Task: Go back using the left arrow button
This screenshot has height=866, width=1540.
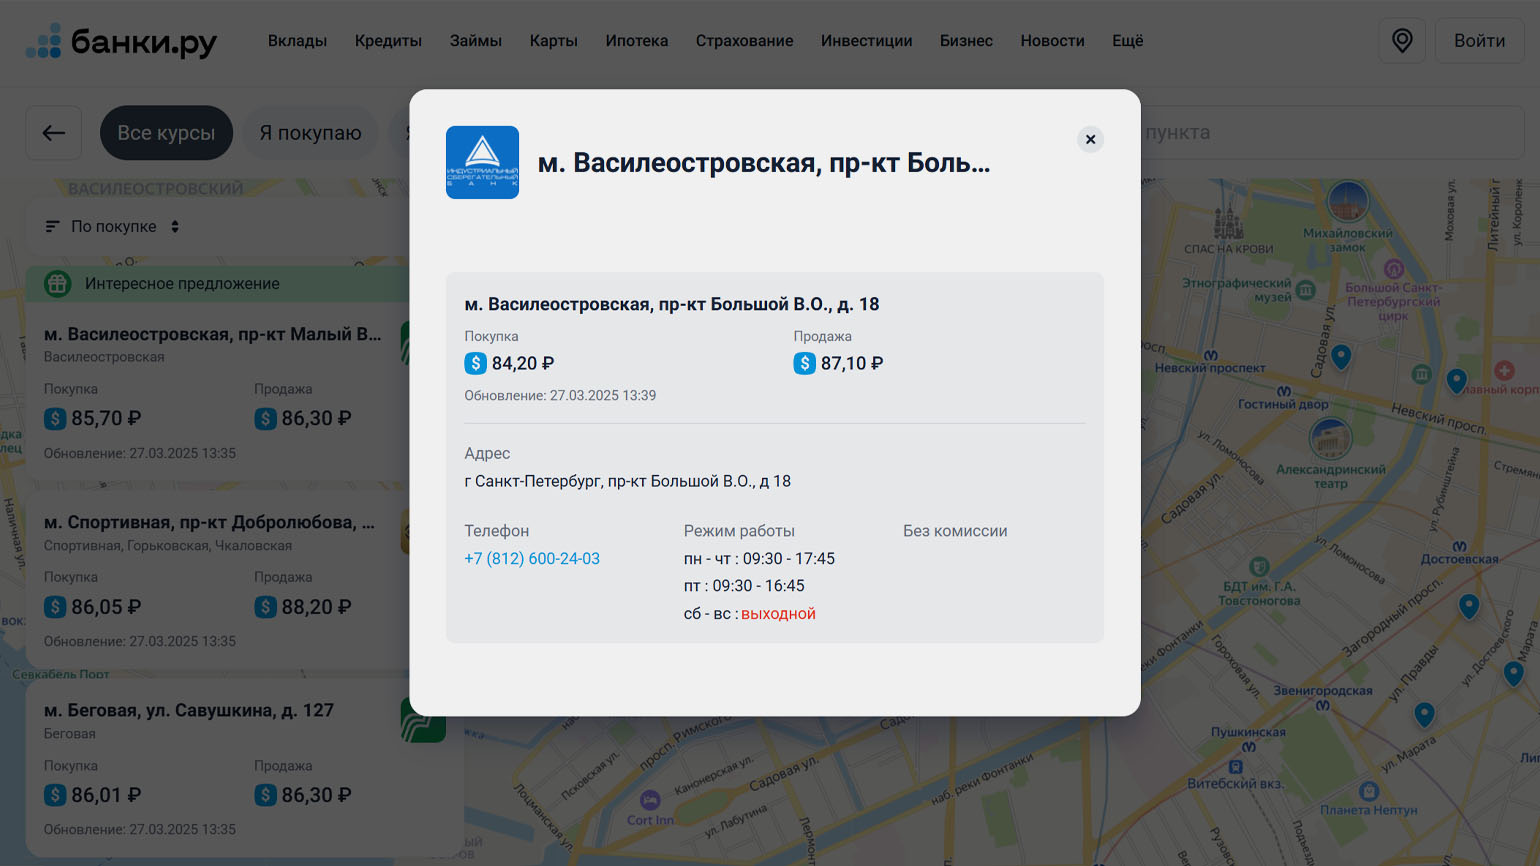Action: (54, 133)
